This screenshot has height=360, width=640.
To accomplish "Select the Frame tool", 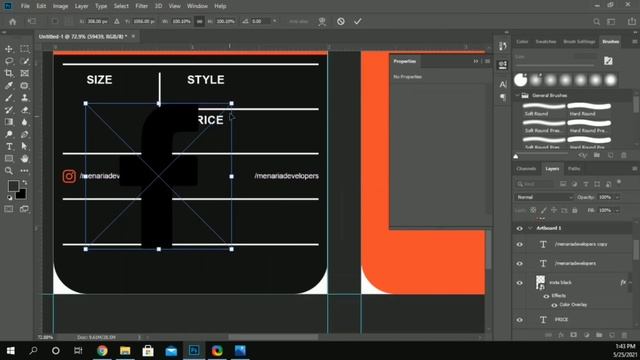I will tap(24, 73).
